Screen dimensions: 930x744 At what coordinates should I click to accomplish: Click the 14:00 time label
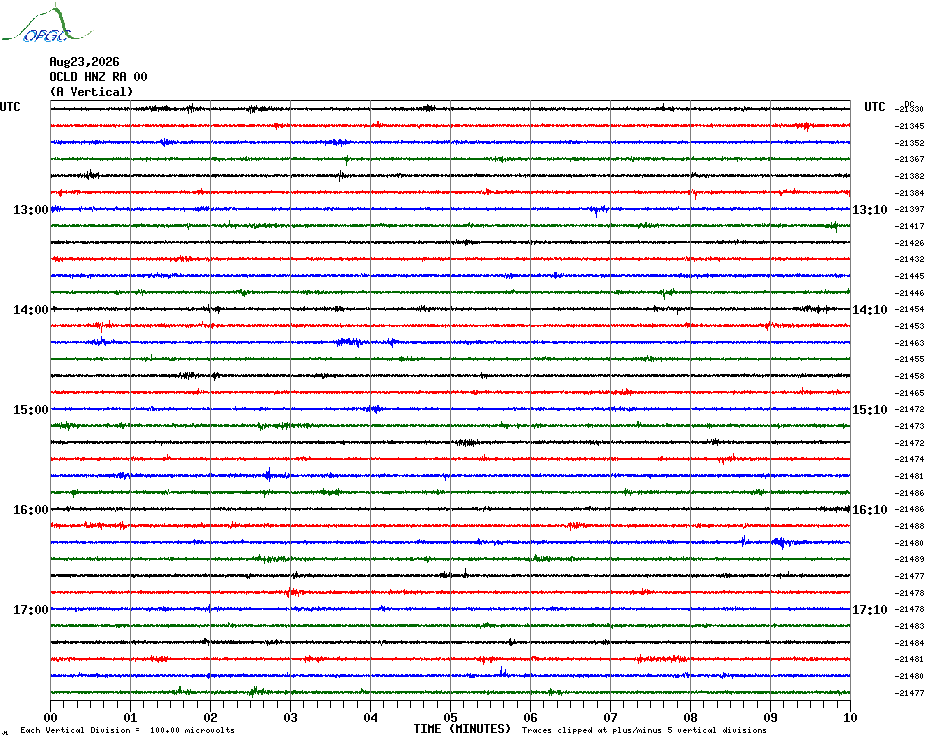click(31, 310)
